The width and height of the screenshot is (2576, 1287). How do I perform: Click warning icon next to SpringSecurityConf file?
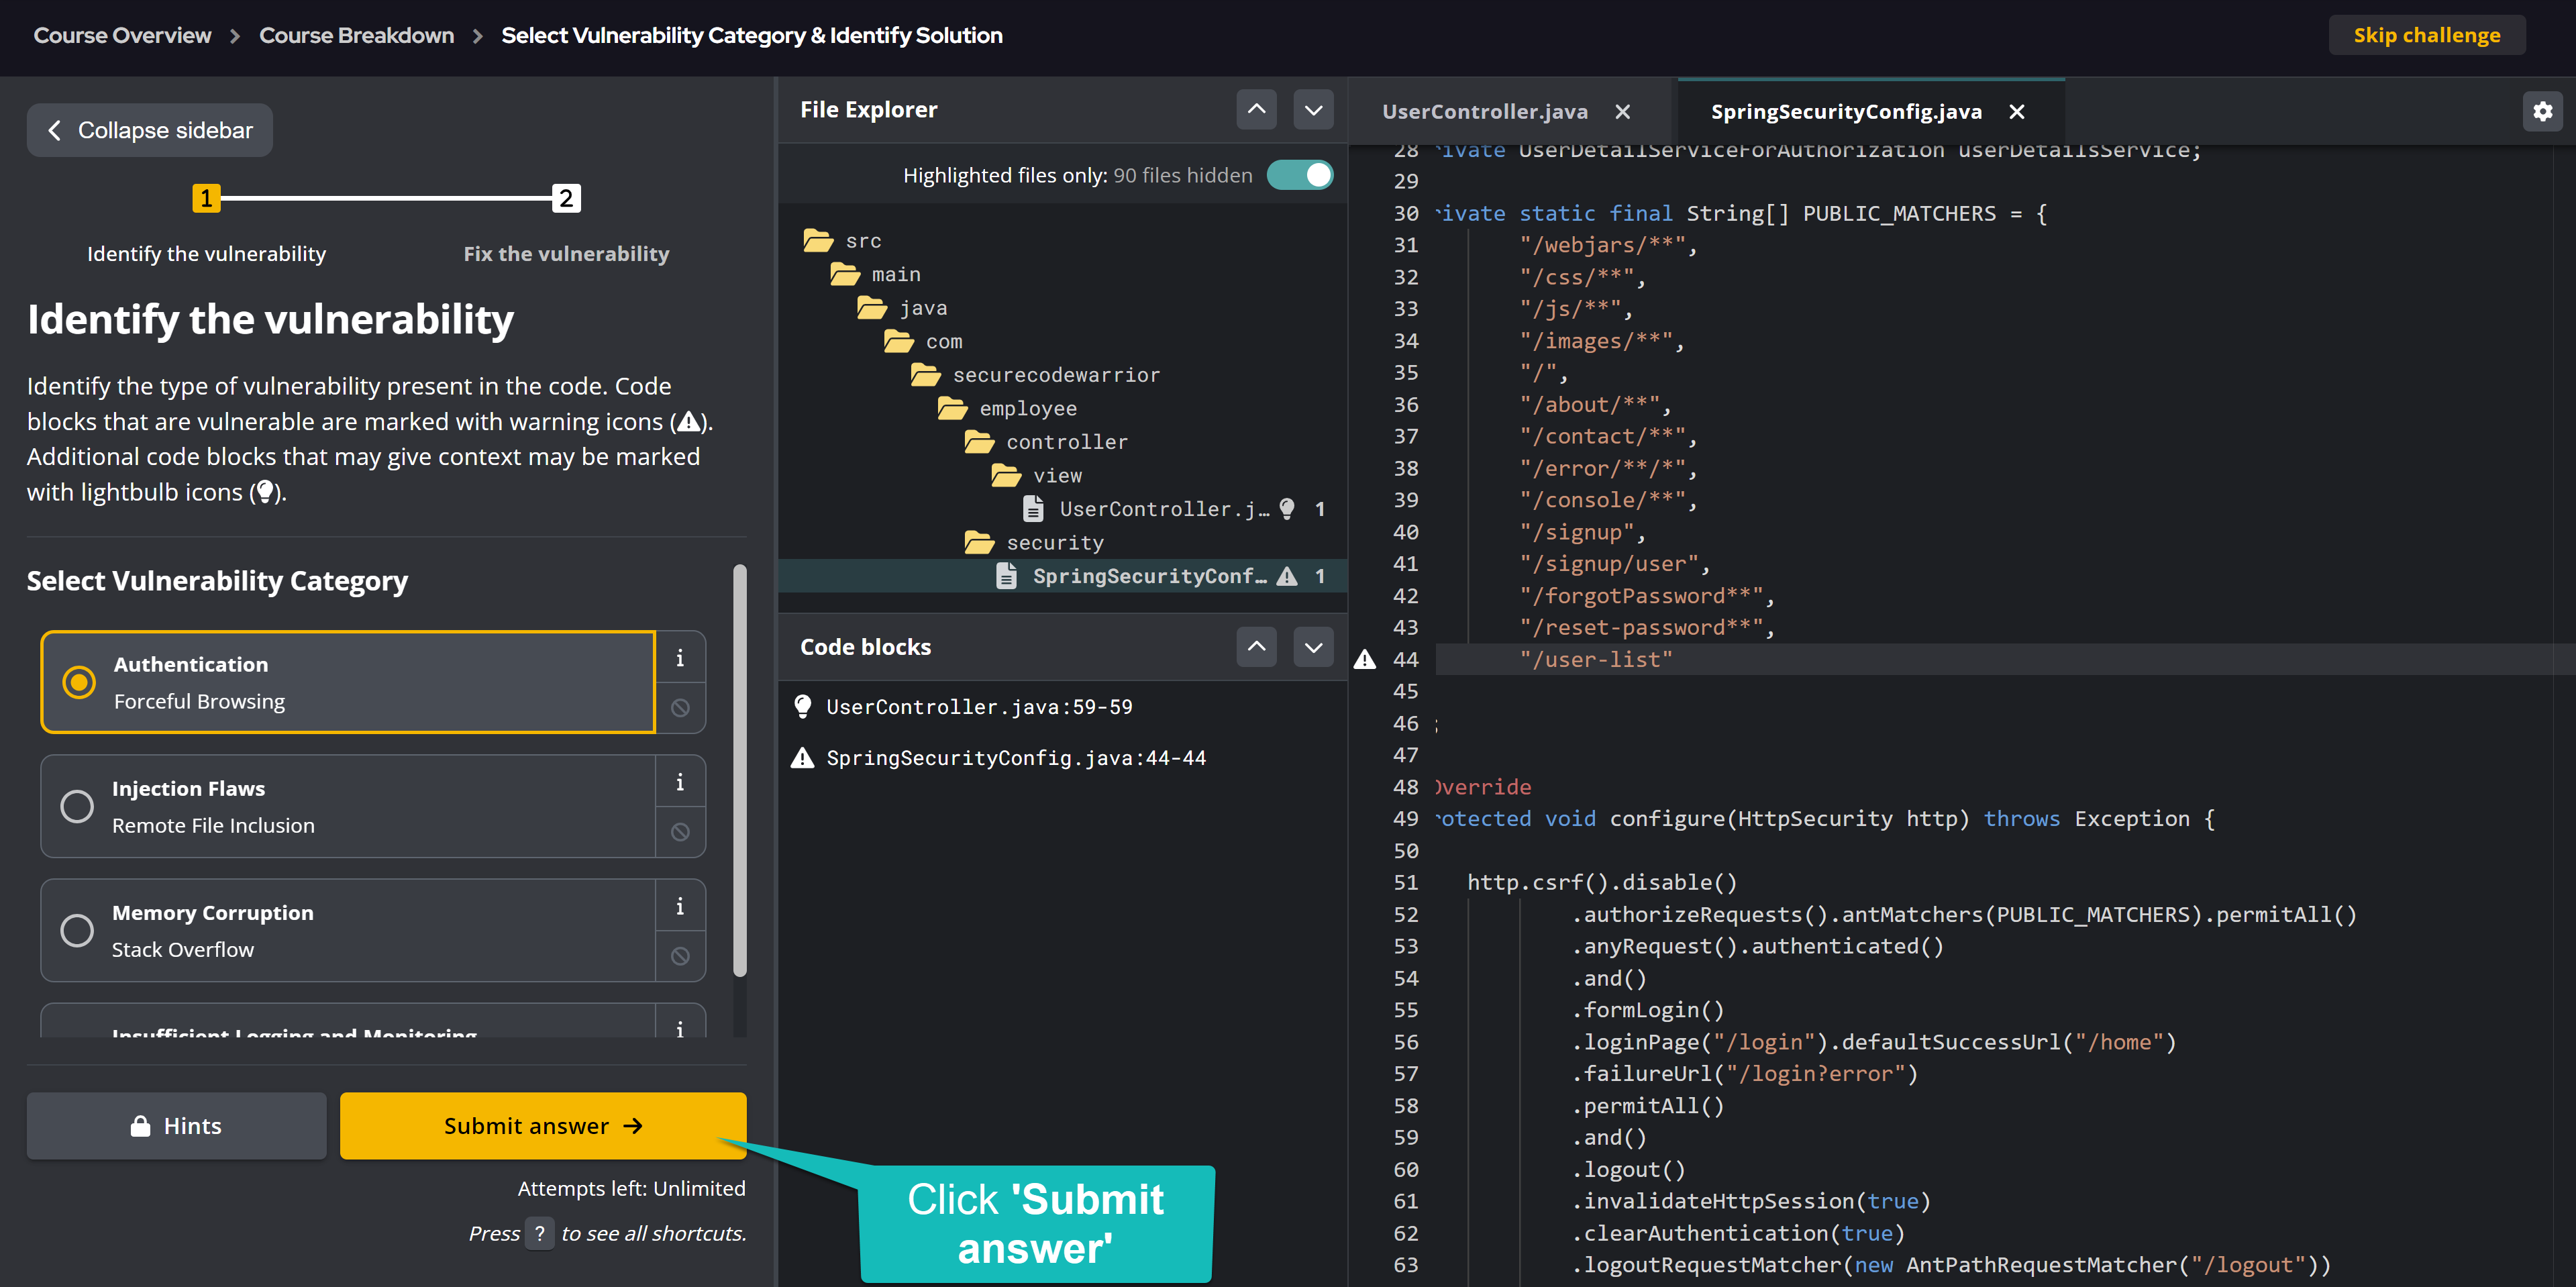[1287, 576]
